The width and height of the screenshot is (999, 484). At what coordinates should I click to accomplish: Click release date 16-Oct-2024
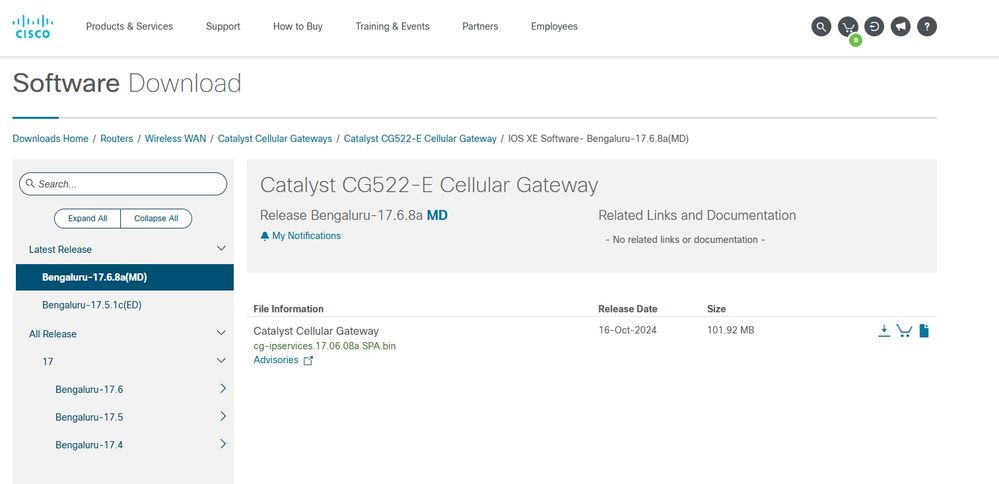(x=628, y=331)
